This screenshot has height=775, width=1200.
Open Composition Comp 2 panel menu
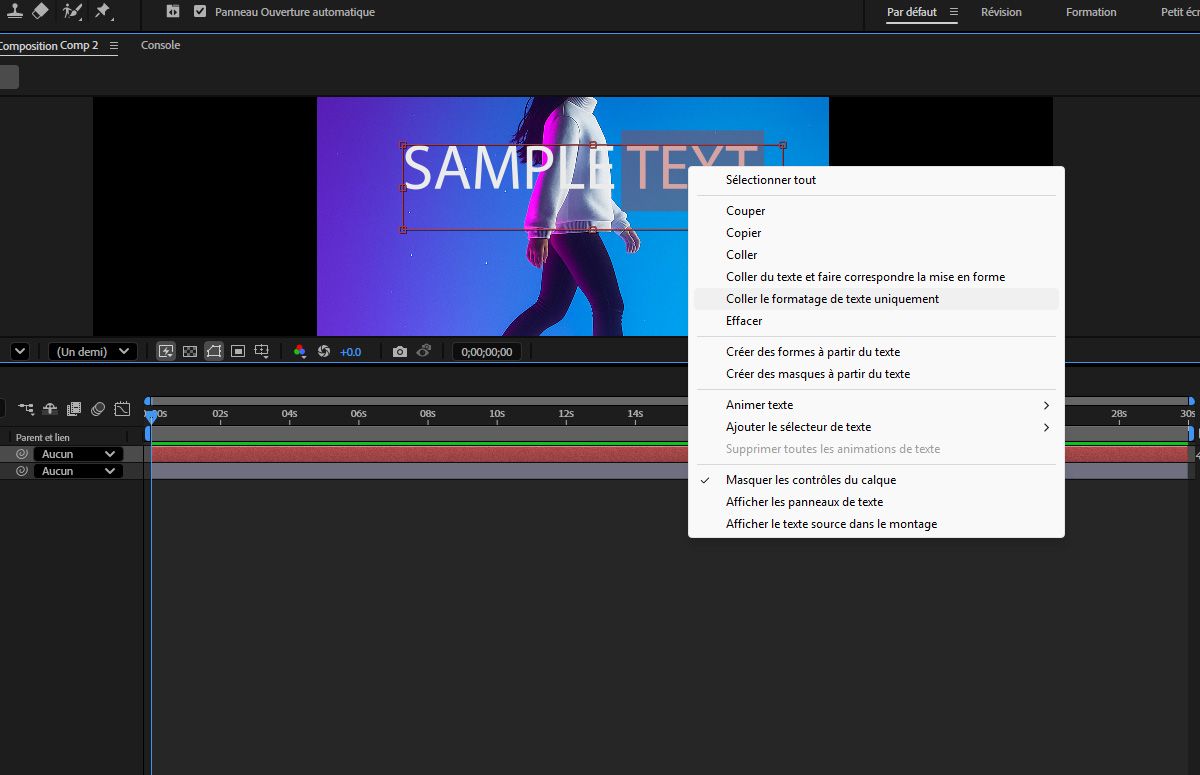(x=113, y=46)
